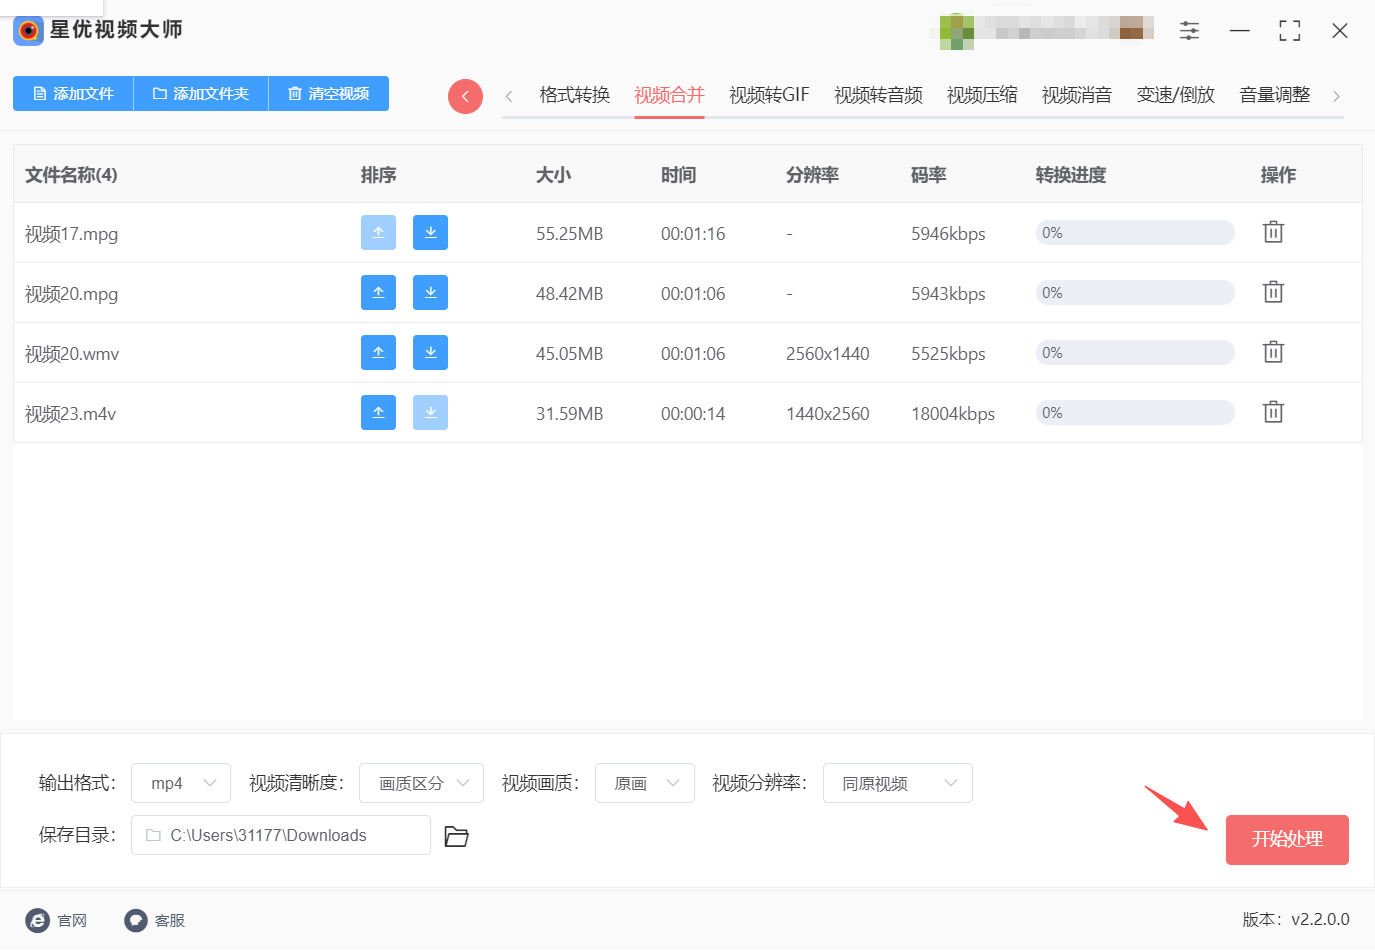Select file name 视频23.m4v

click(70, 414)
